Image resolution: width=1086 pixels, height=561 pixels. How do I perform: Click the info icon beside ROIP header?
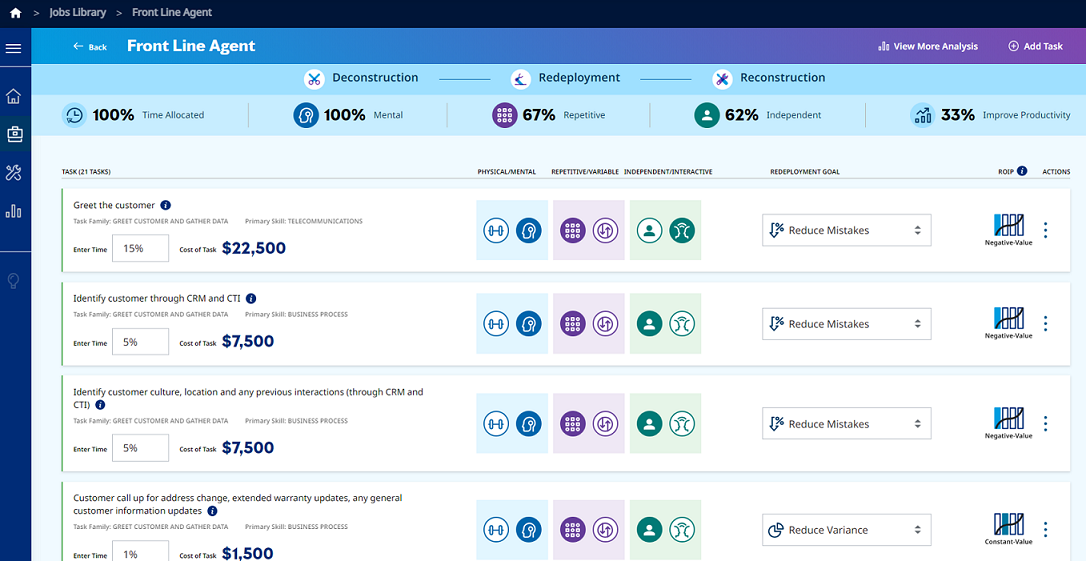coord(1022,171)
